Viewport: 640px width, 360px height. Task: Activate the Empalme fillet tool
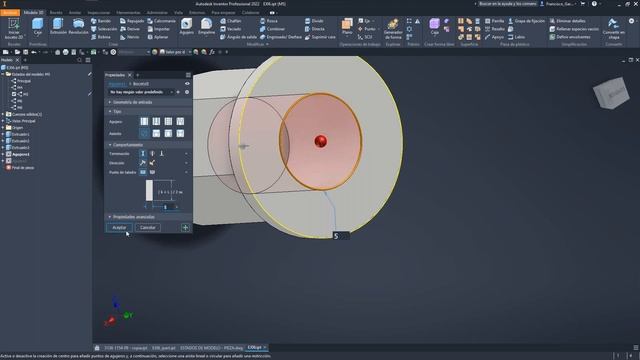(207, 27)
